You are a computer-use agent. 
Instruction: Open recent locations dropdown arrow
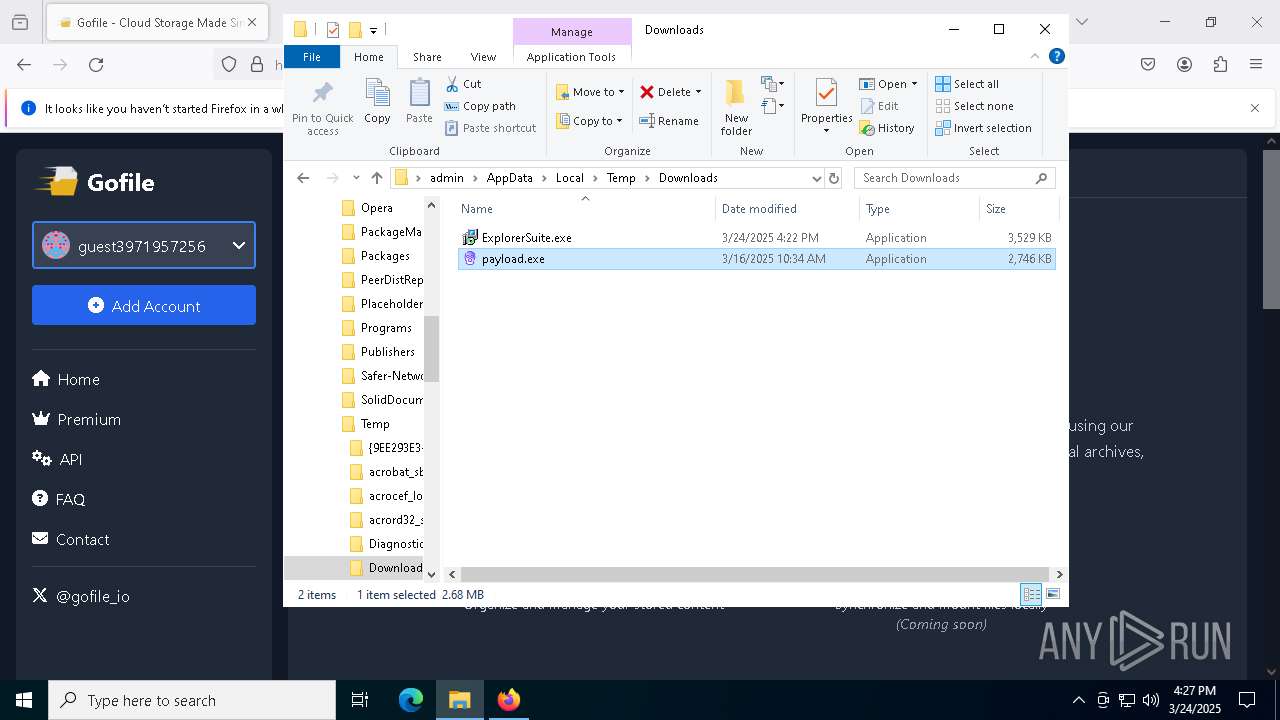pyautogui.click(x=355, y=178)
